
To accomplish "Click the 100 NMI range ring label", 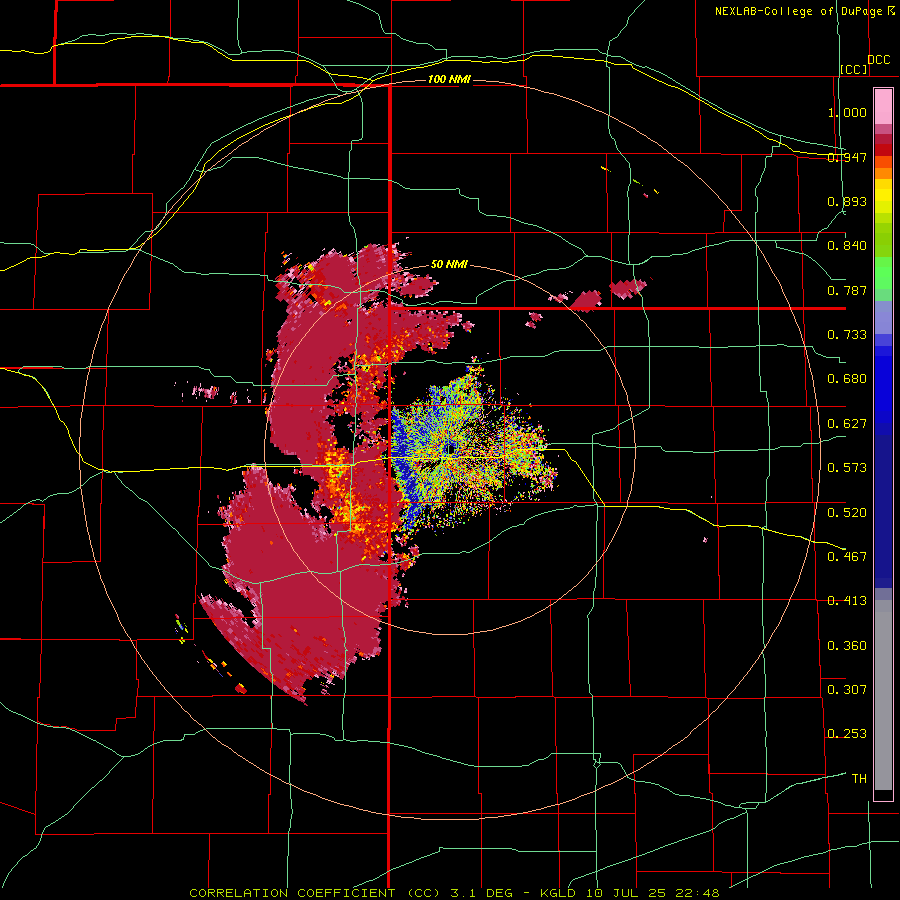I will (x=449, y=79).
